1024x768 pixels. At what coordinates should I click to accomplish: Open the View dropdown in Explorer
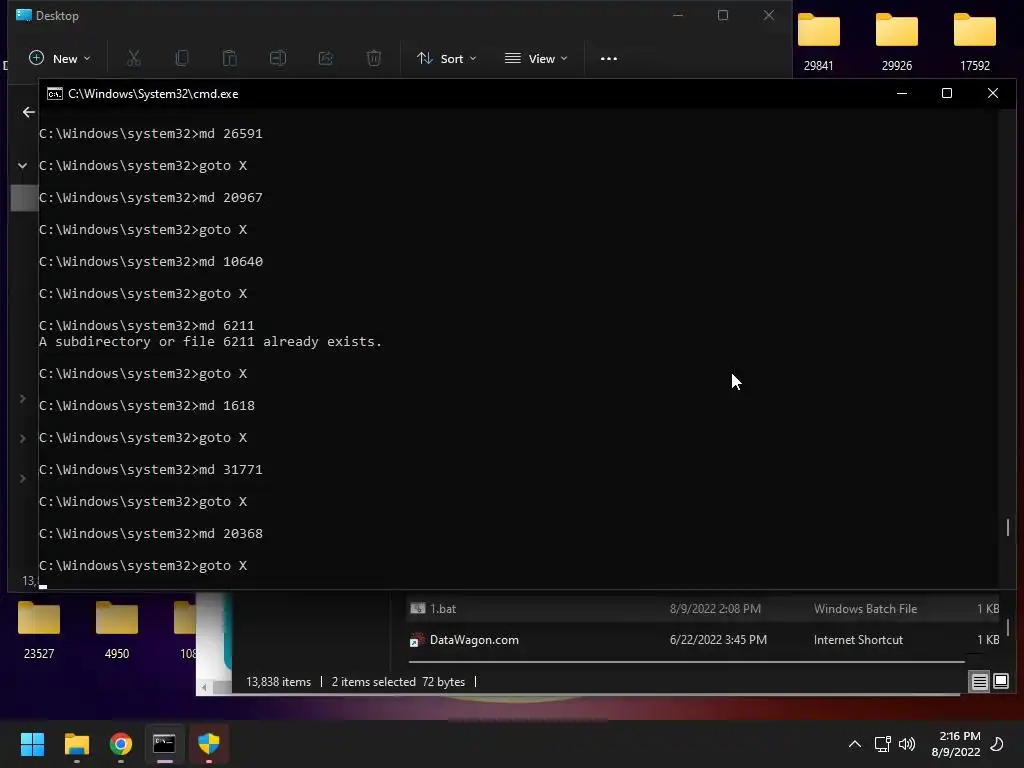[x=536, y=59]
